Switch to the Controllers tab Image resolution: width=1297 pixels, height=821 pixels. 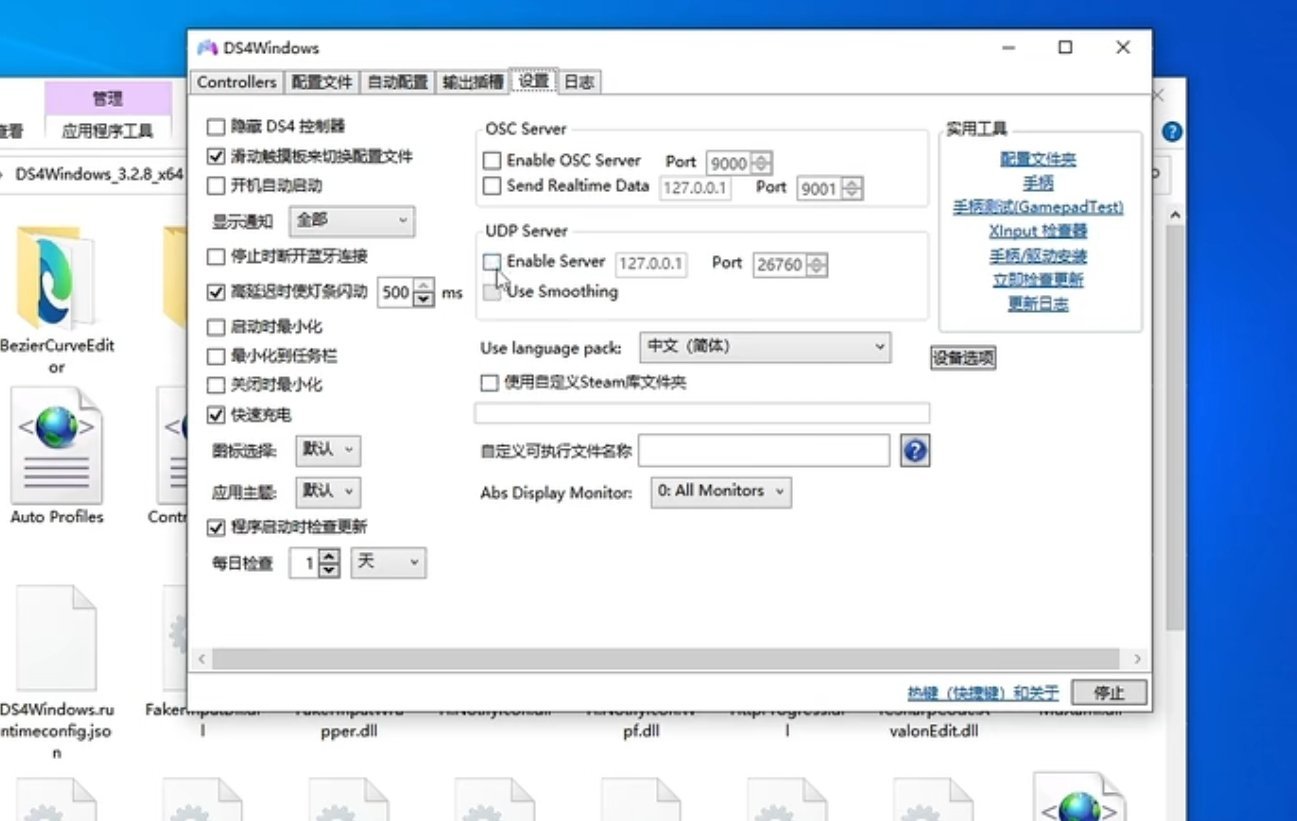point(236,82)
